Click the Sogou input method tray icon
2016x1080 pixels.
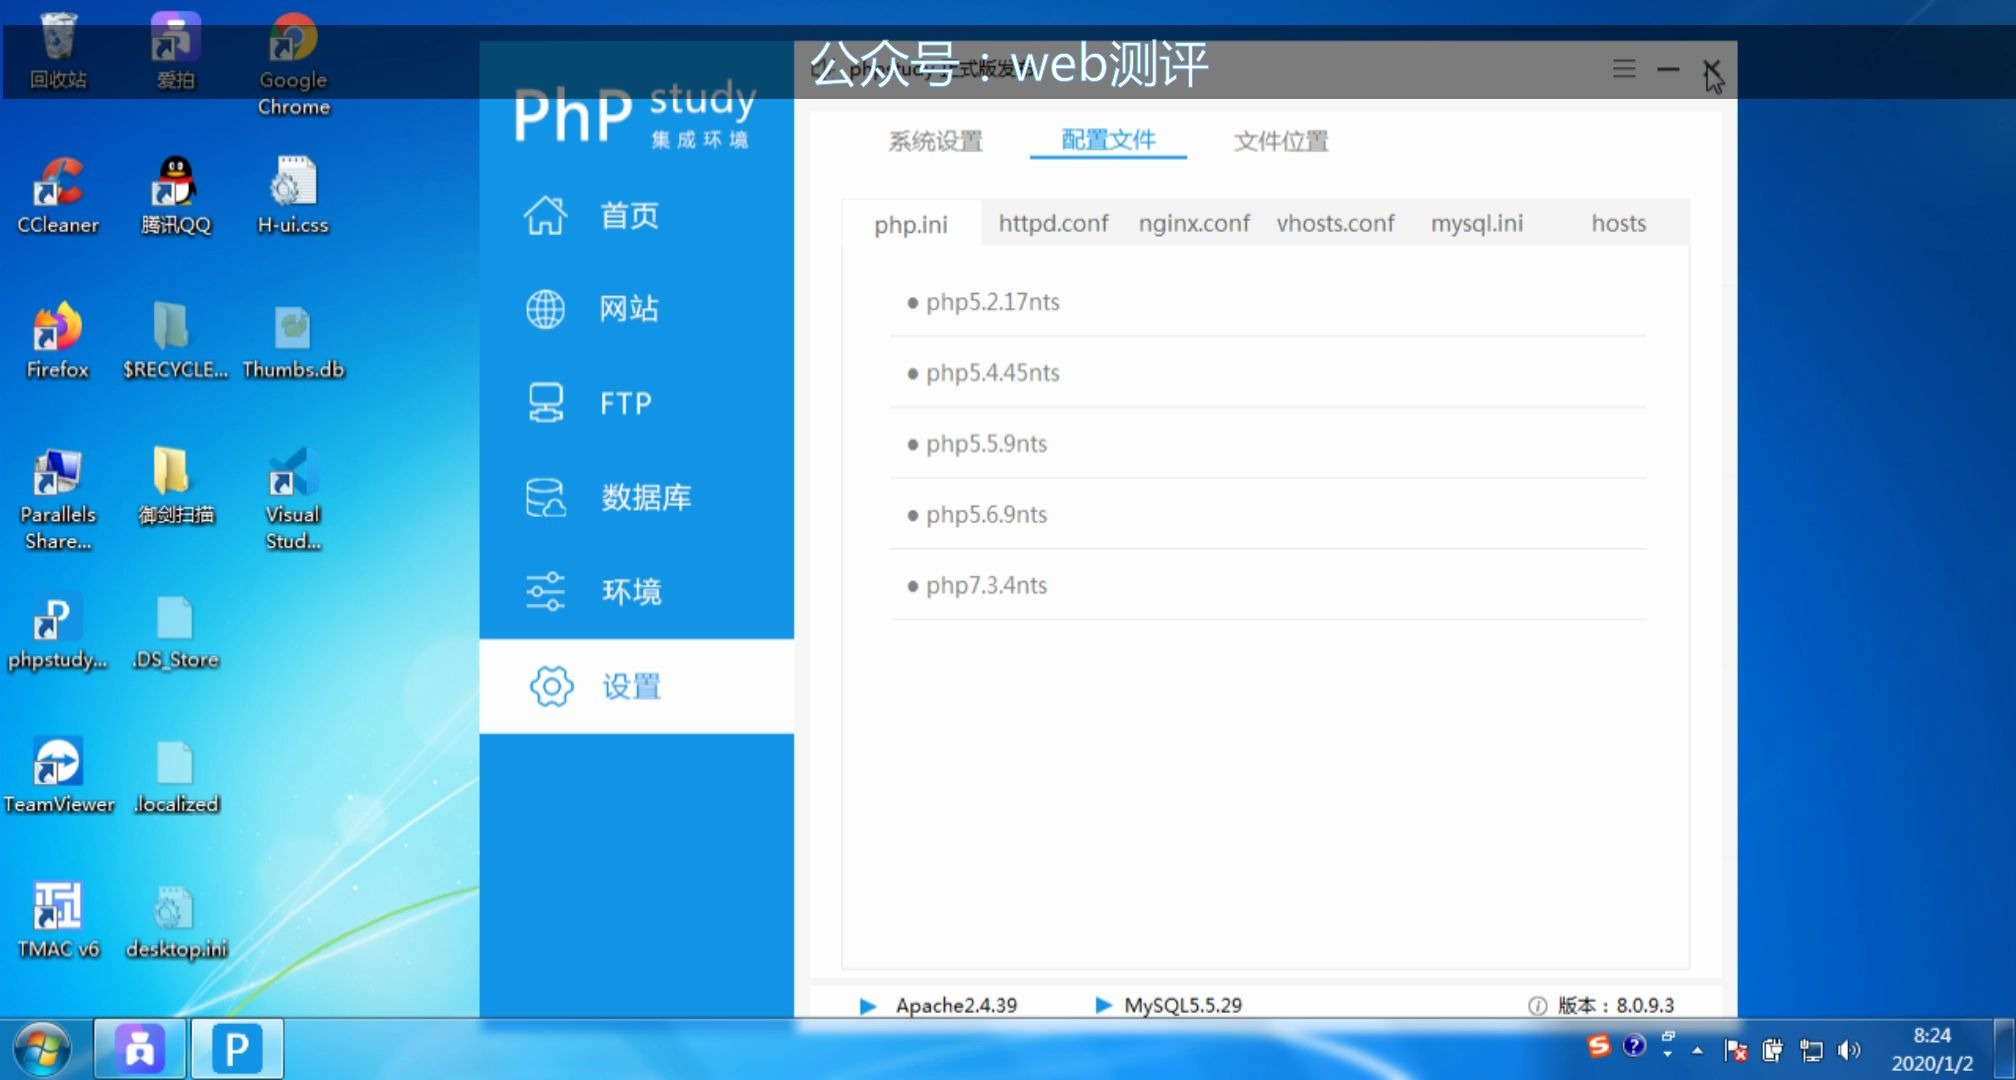coord(1599,1046)
